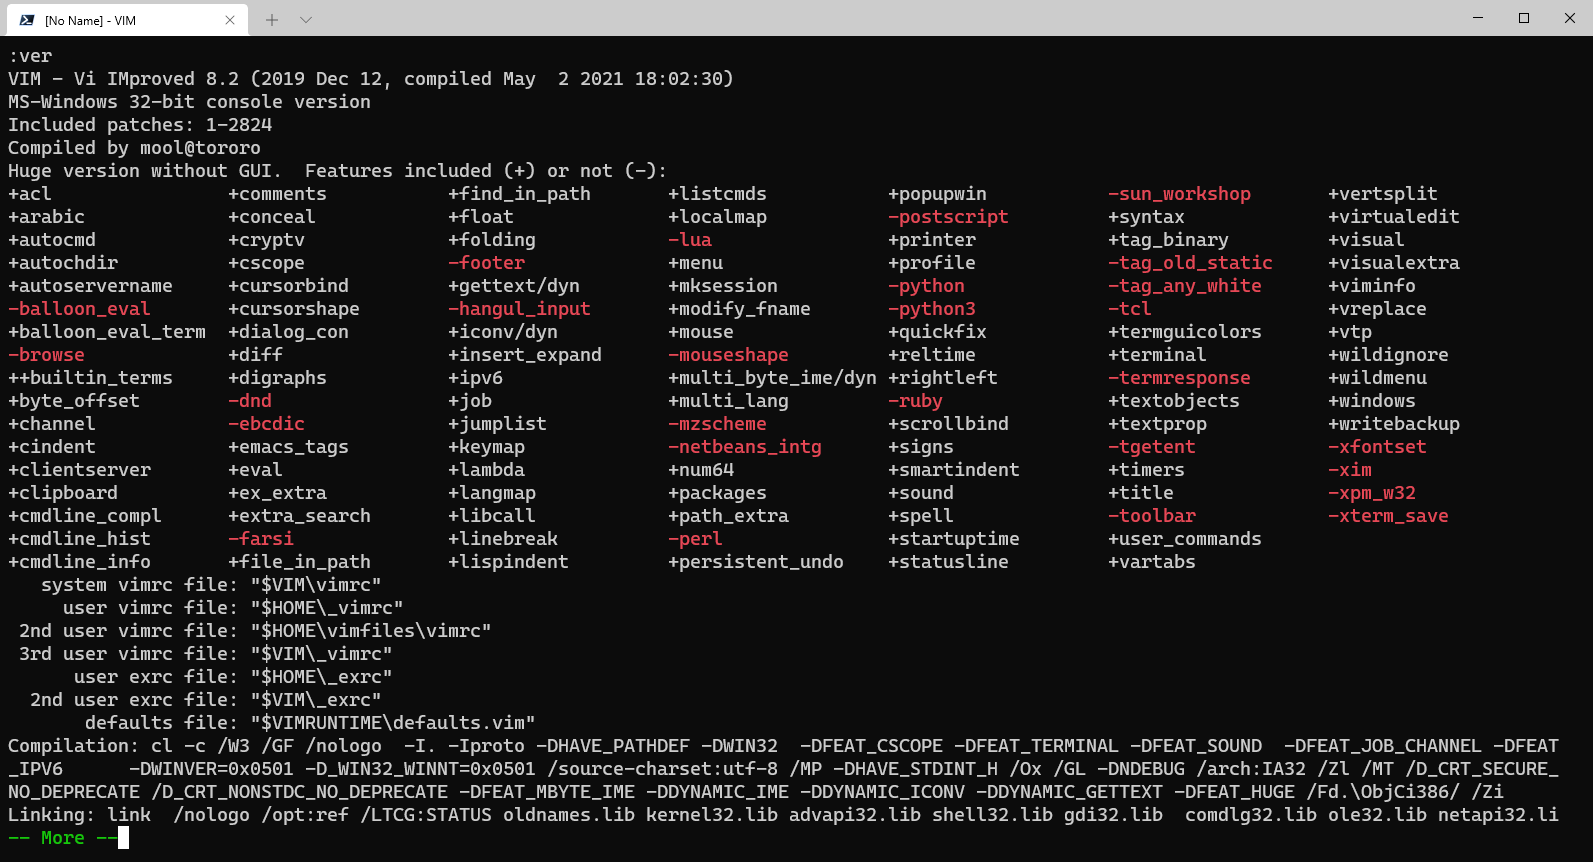
Task: Click the '-postscript' feature text
Action: 948,217
